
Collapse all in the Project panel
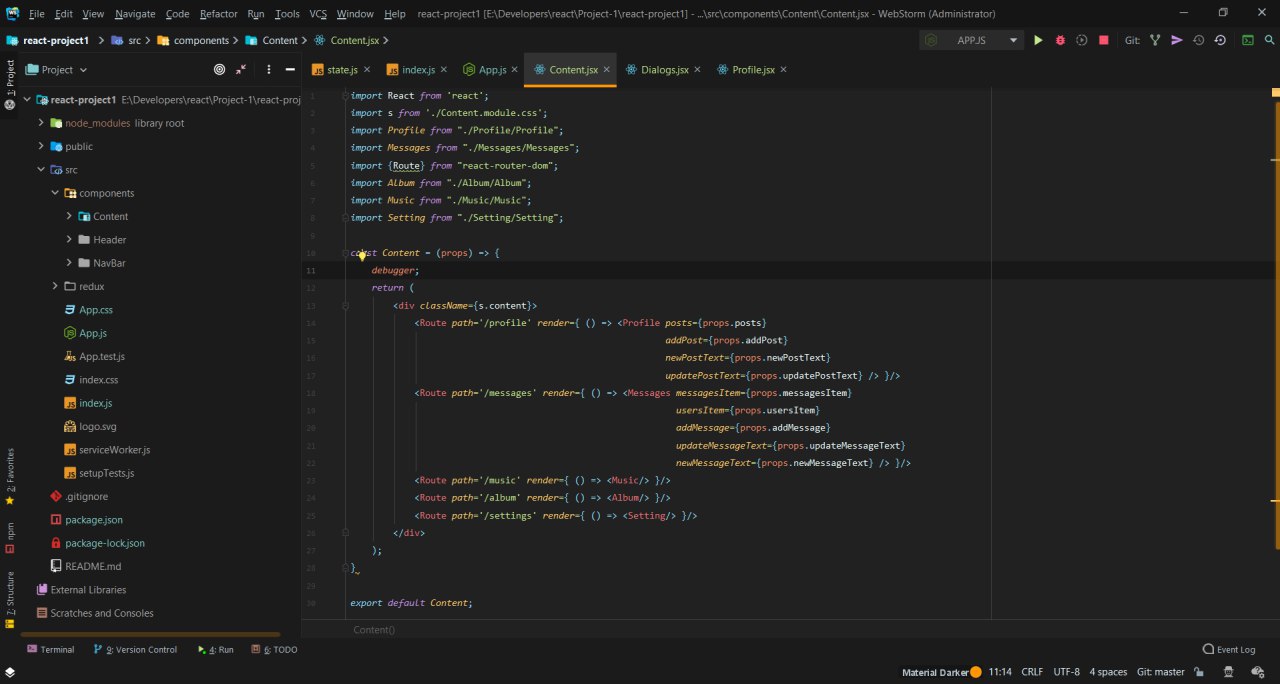241,69
